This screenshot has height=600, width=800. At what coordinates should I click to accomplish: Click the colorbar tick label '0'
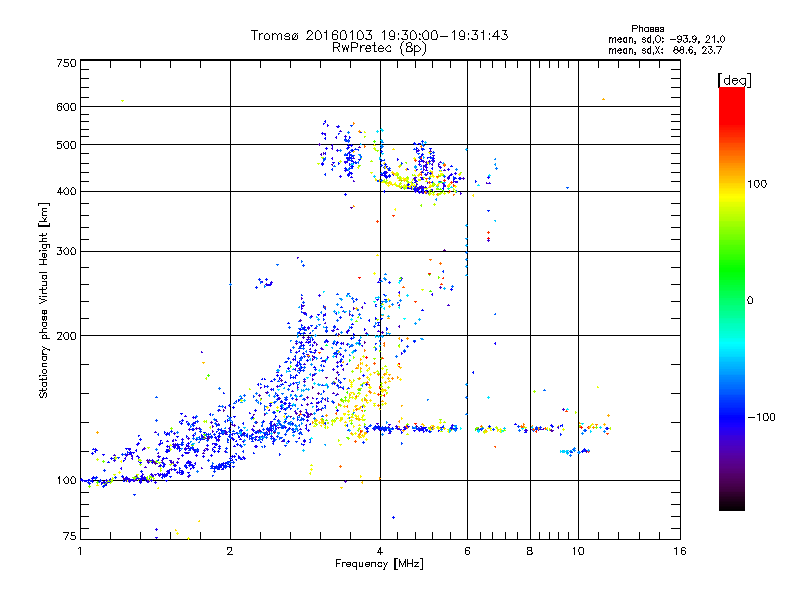point(750,301)
